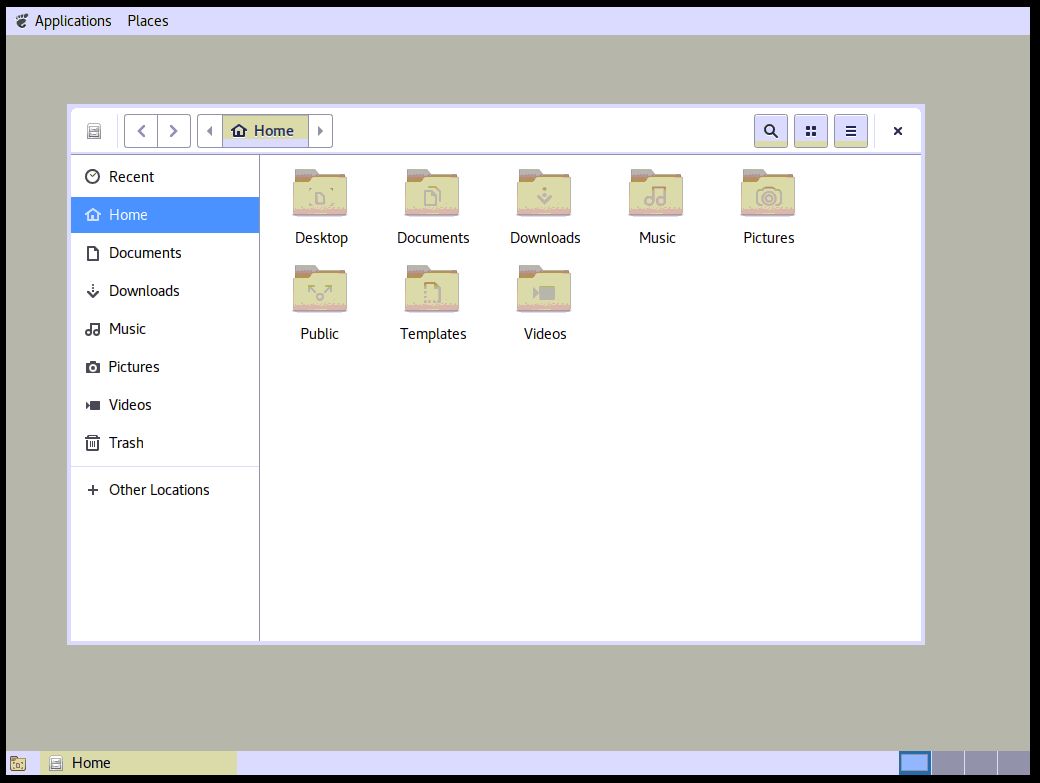Open Other Locations in the sidebar
The image size is (1040, 783).
(164, 490)
